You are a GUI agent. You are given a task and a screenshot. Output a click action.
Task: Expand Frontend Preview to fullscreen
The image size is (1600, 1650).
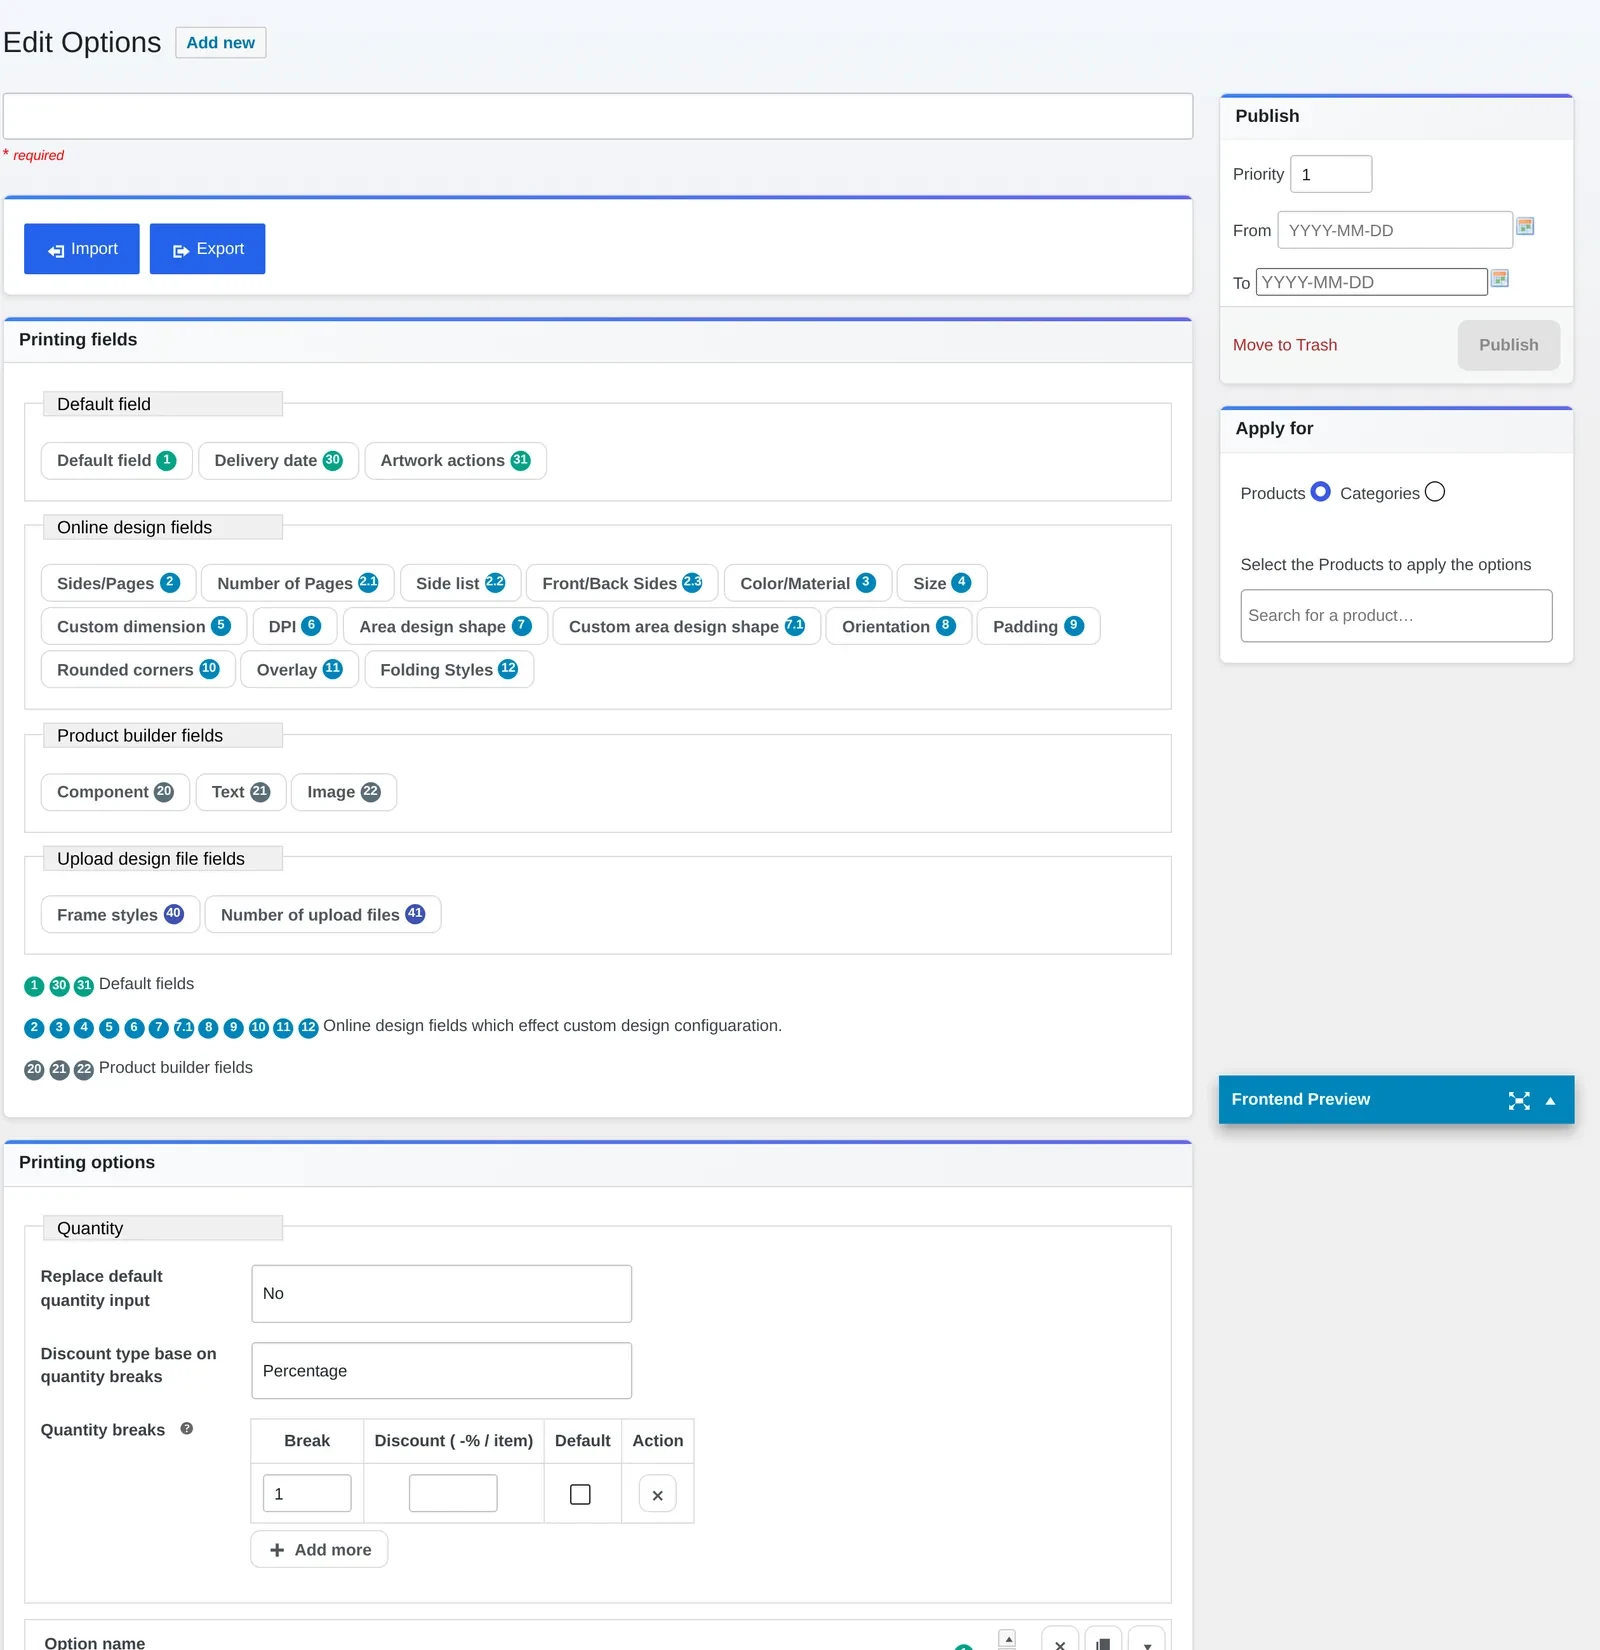1519,1100
